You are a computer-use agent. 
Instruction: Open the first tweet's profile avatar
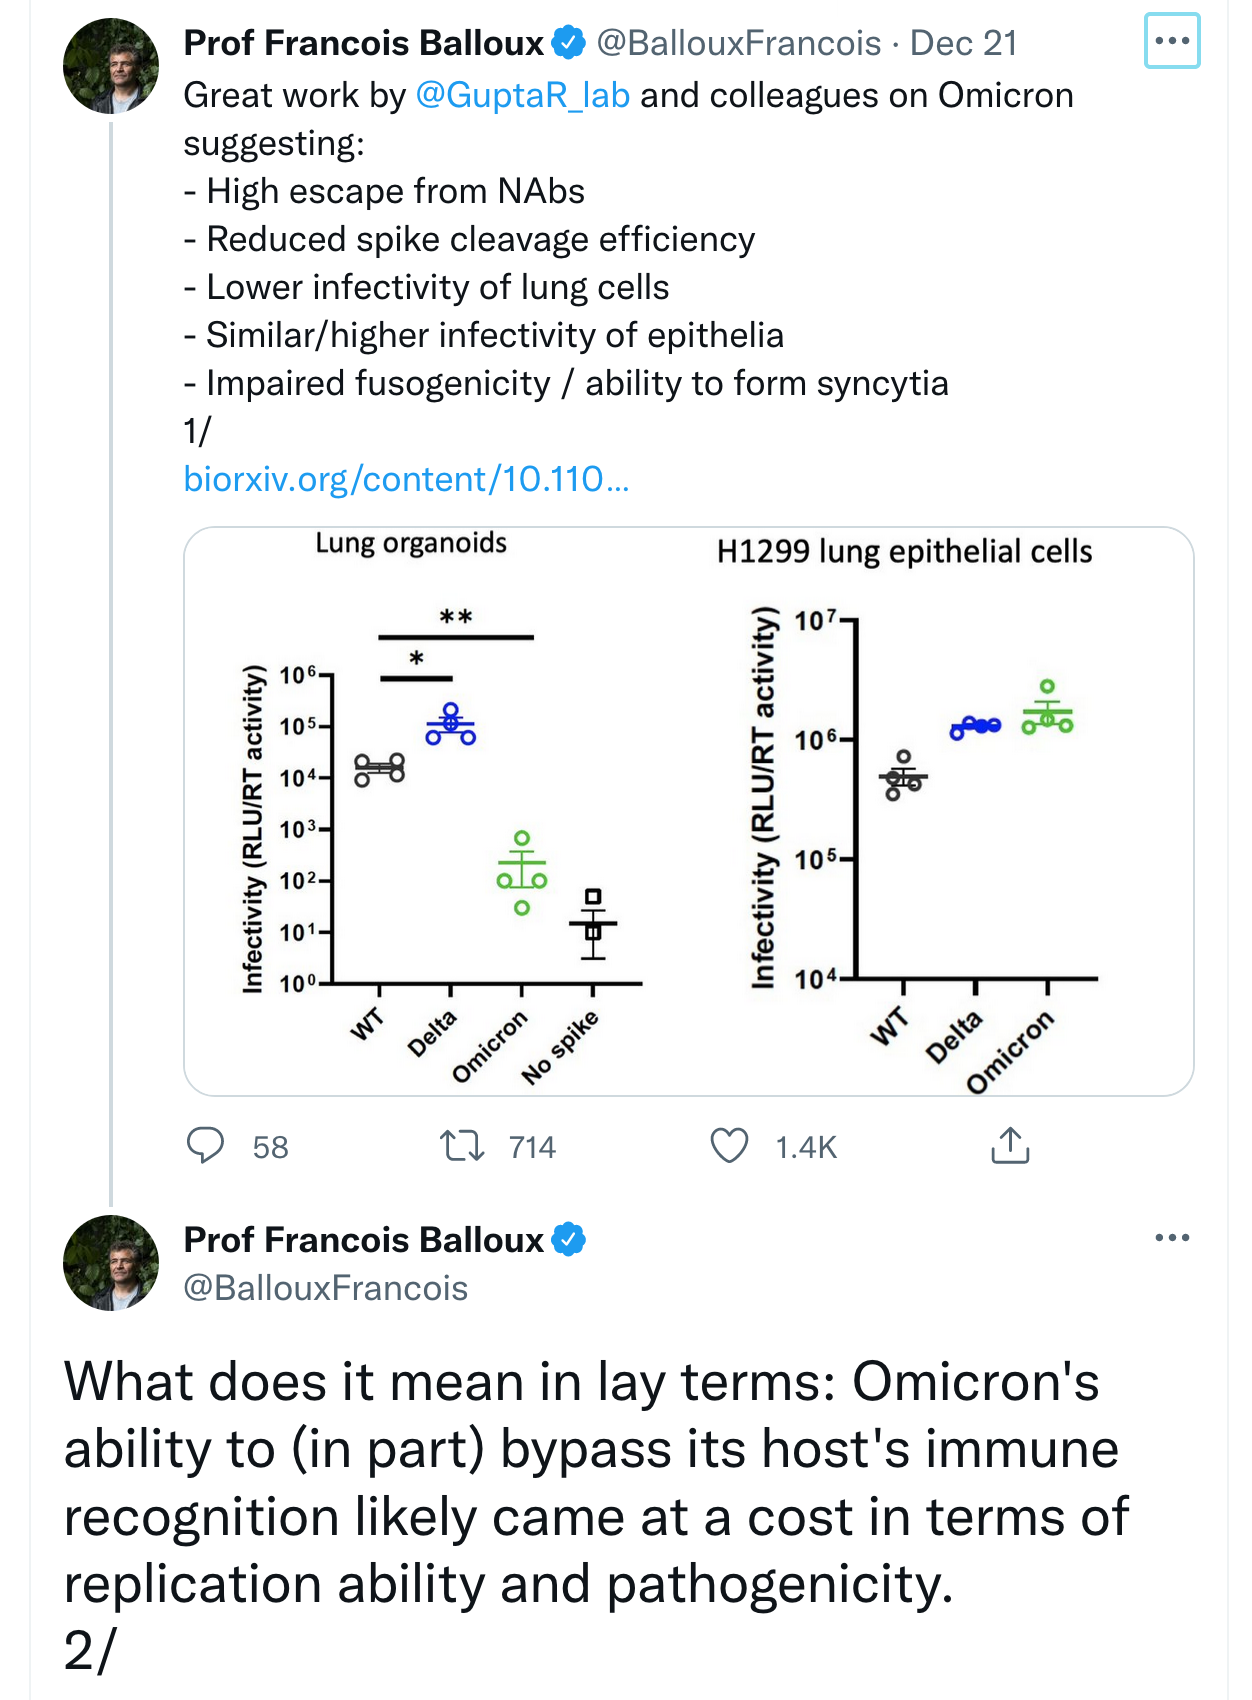111,66
